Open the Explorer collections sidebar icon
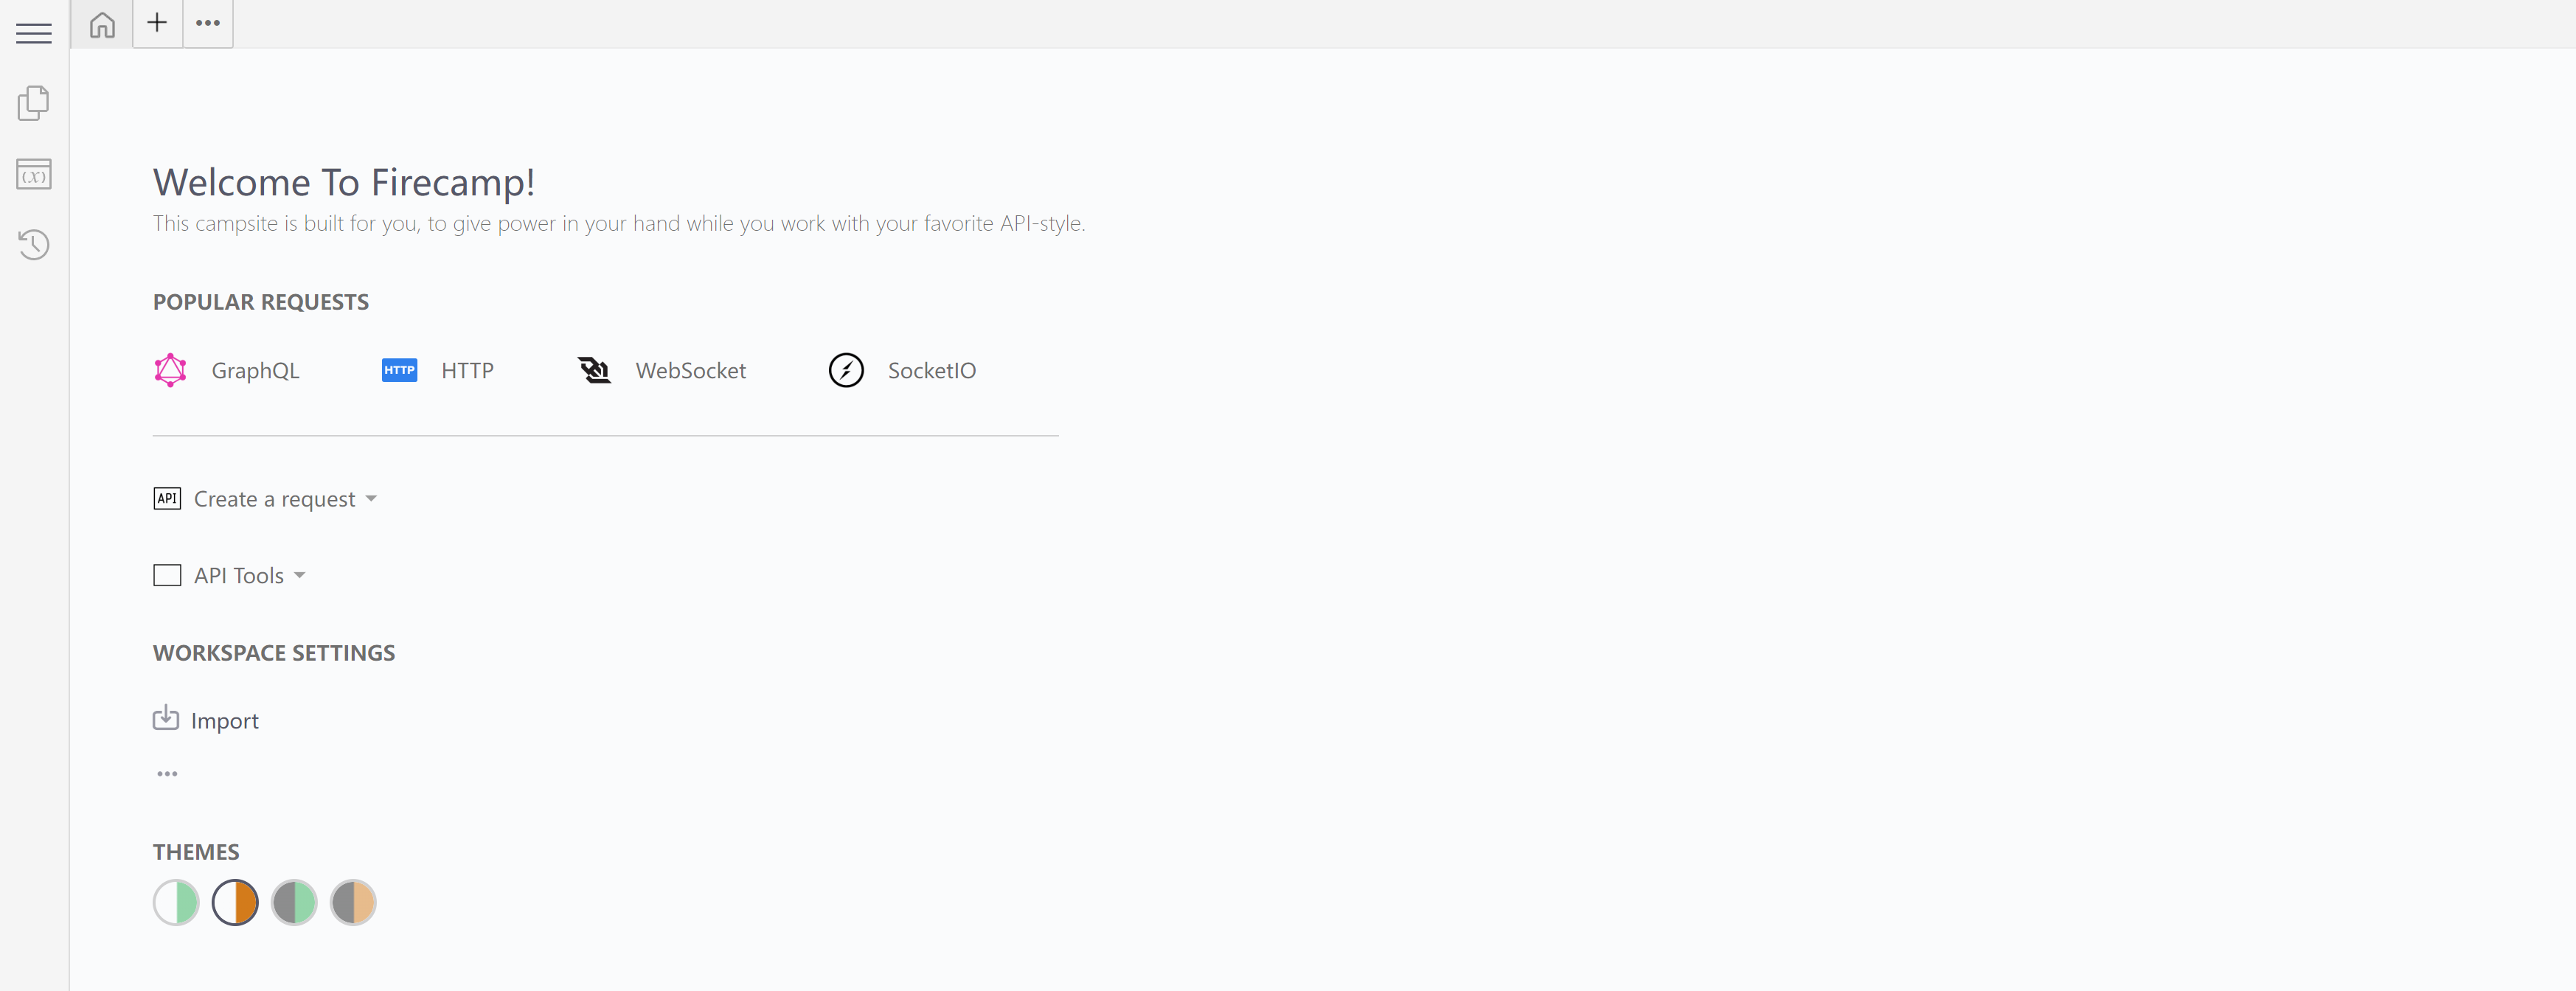This screenshot has height=991, width=2576. coord(34,103)
